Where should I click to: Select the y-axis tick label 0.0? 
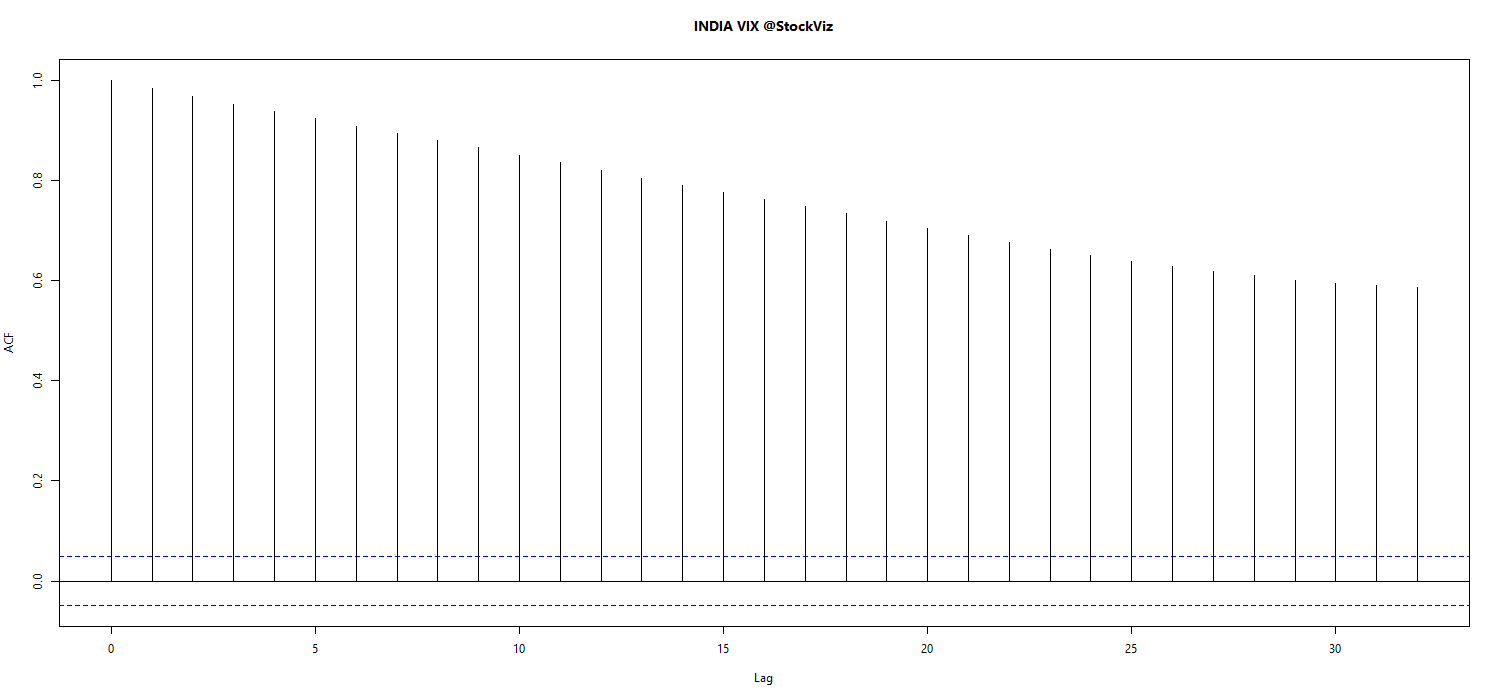pyautogui.click(x=39, y=581)
